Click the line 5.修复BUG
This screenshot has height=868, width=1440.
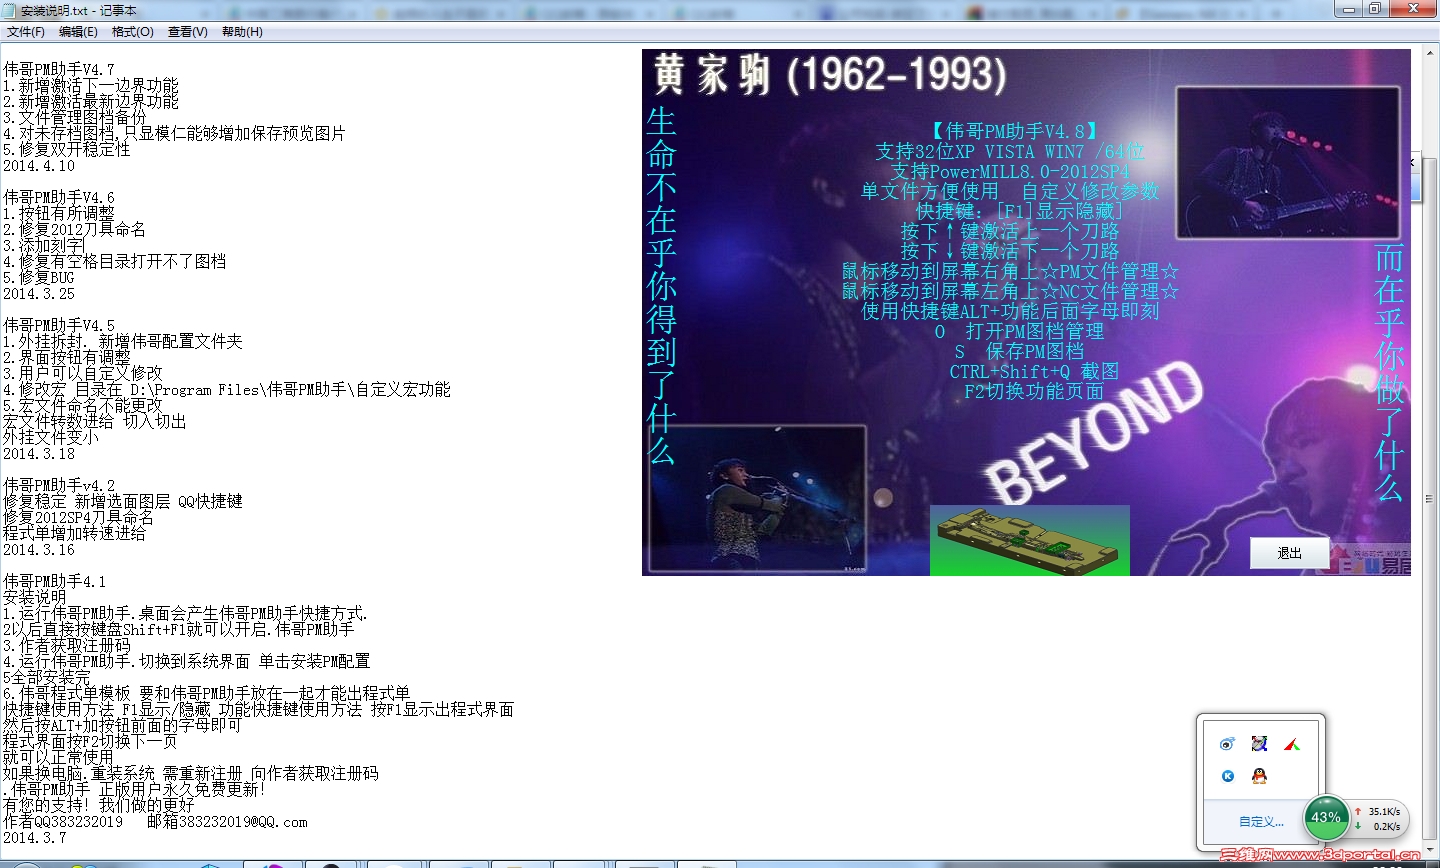[x=39, y=278]
